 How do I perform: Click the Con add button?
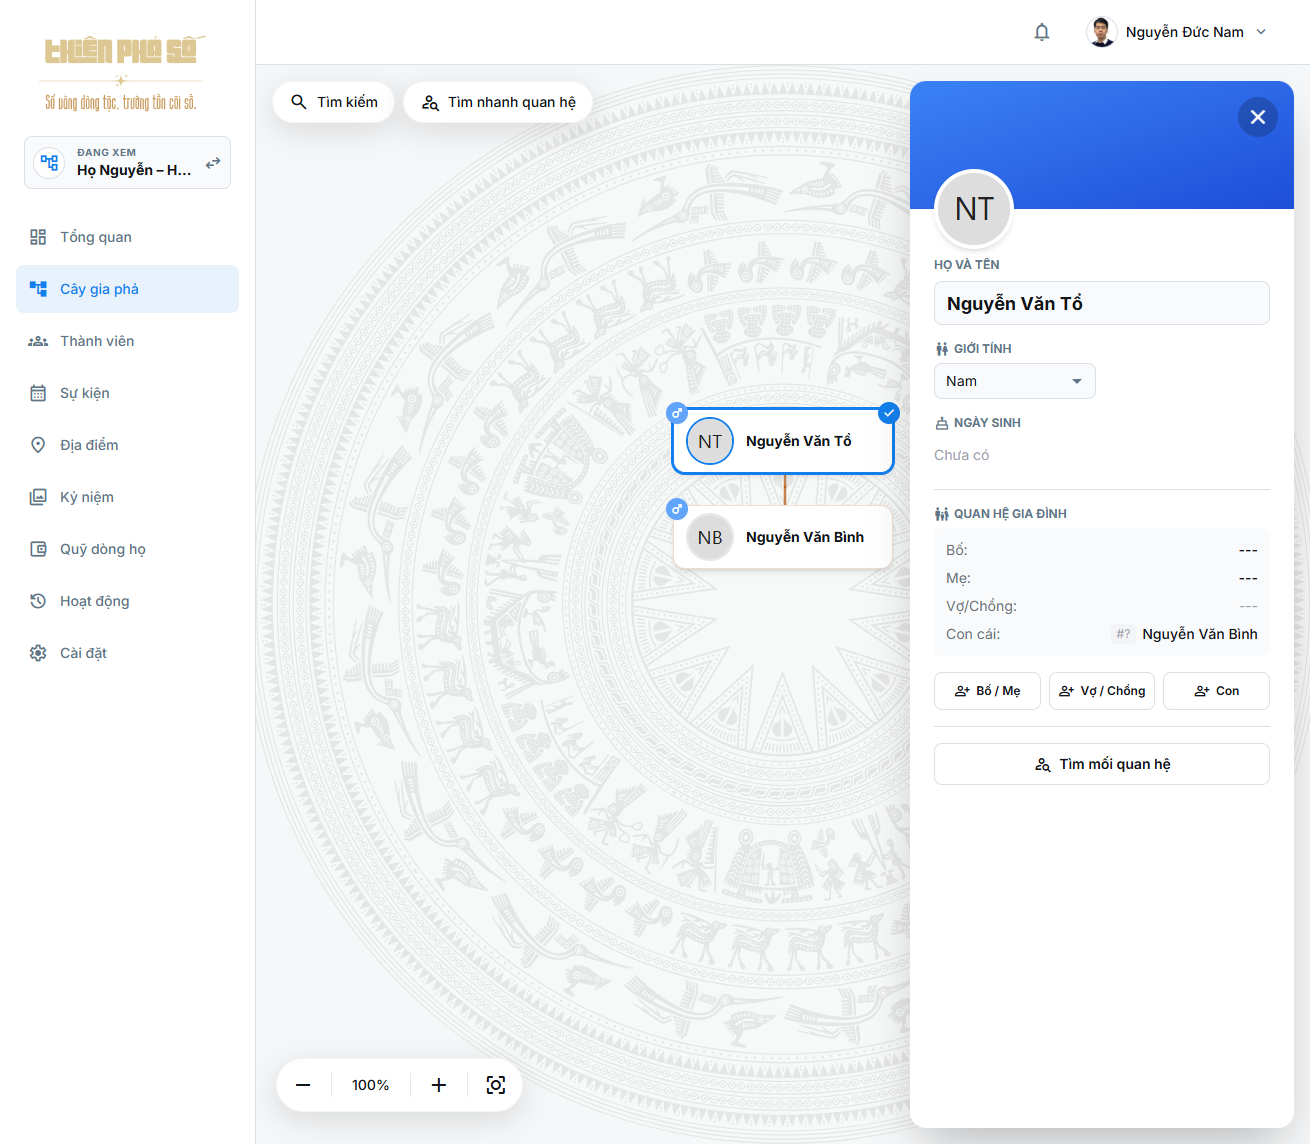coord(1217,691)
